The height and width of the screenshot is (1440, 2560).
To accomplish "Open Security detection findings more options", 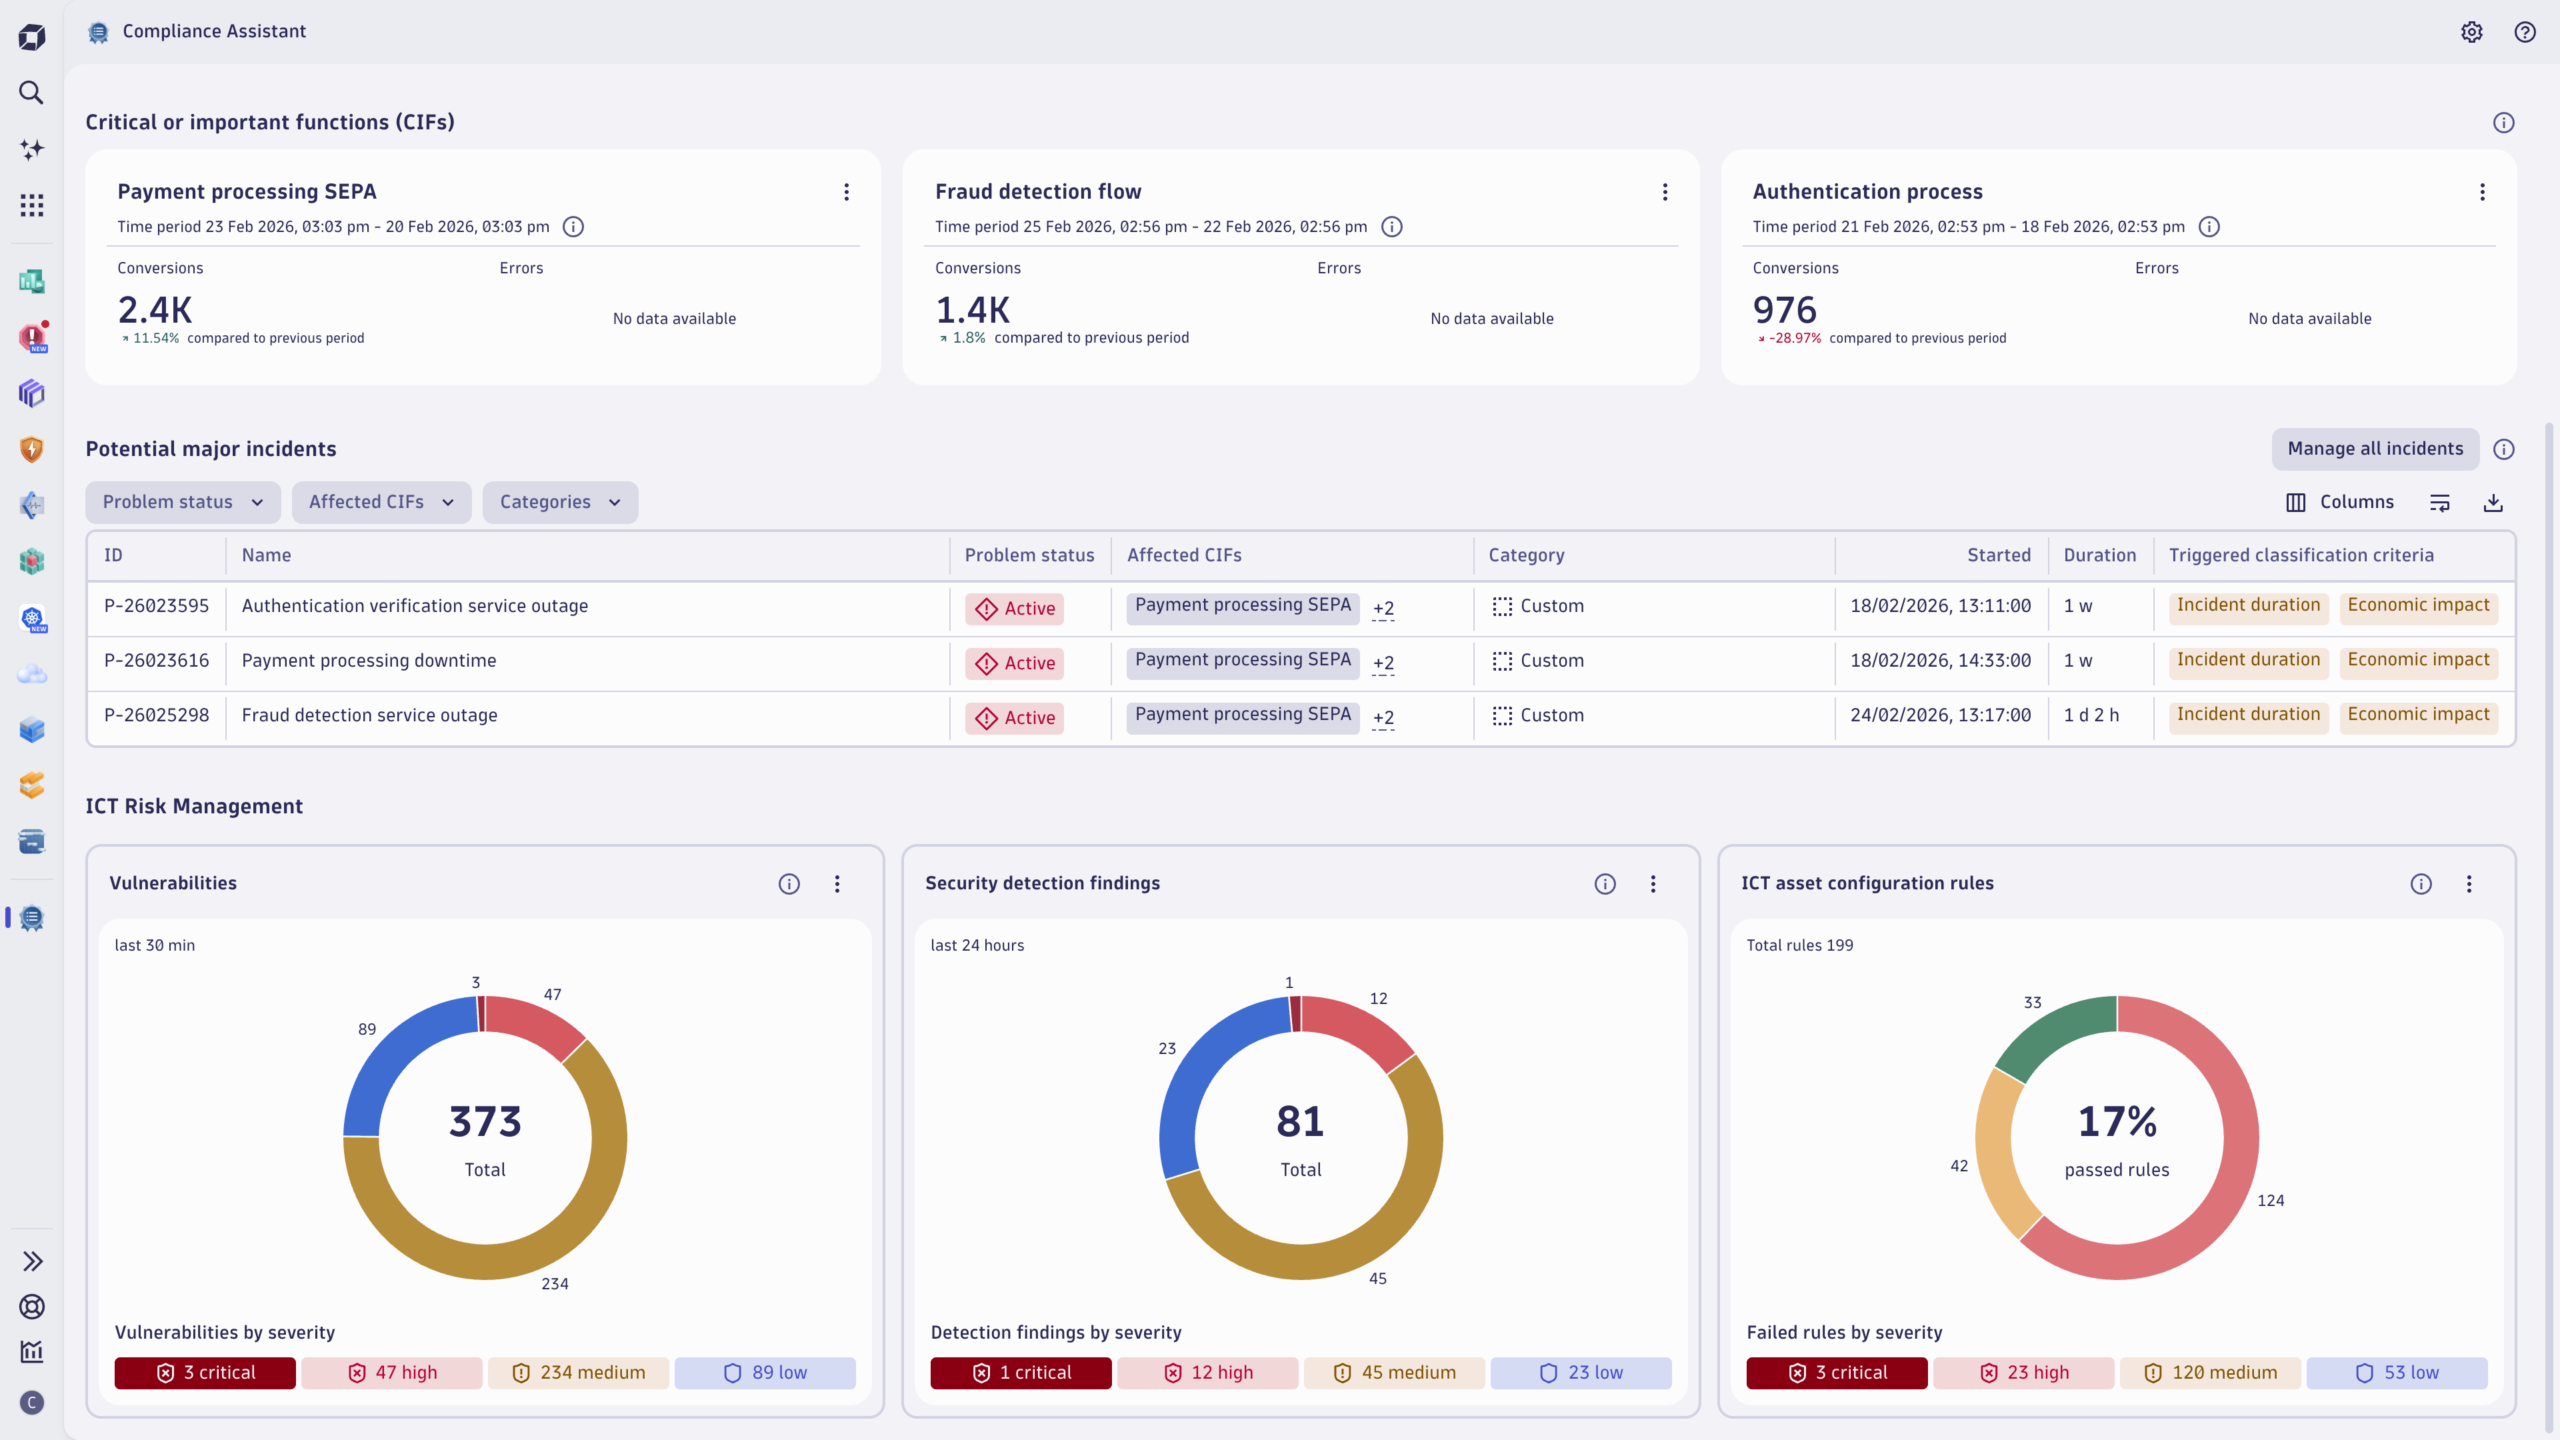I will coord(1653,884).
